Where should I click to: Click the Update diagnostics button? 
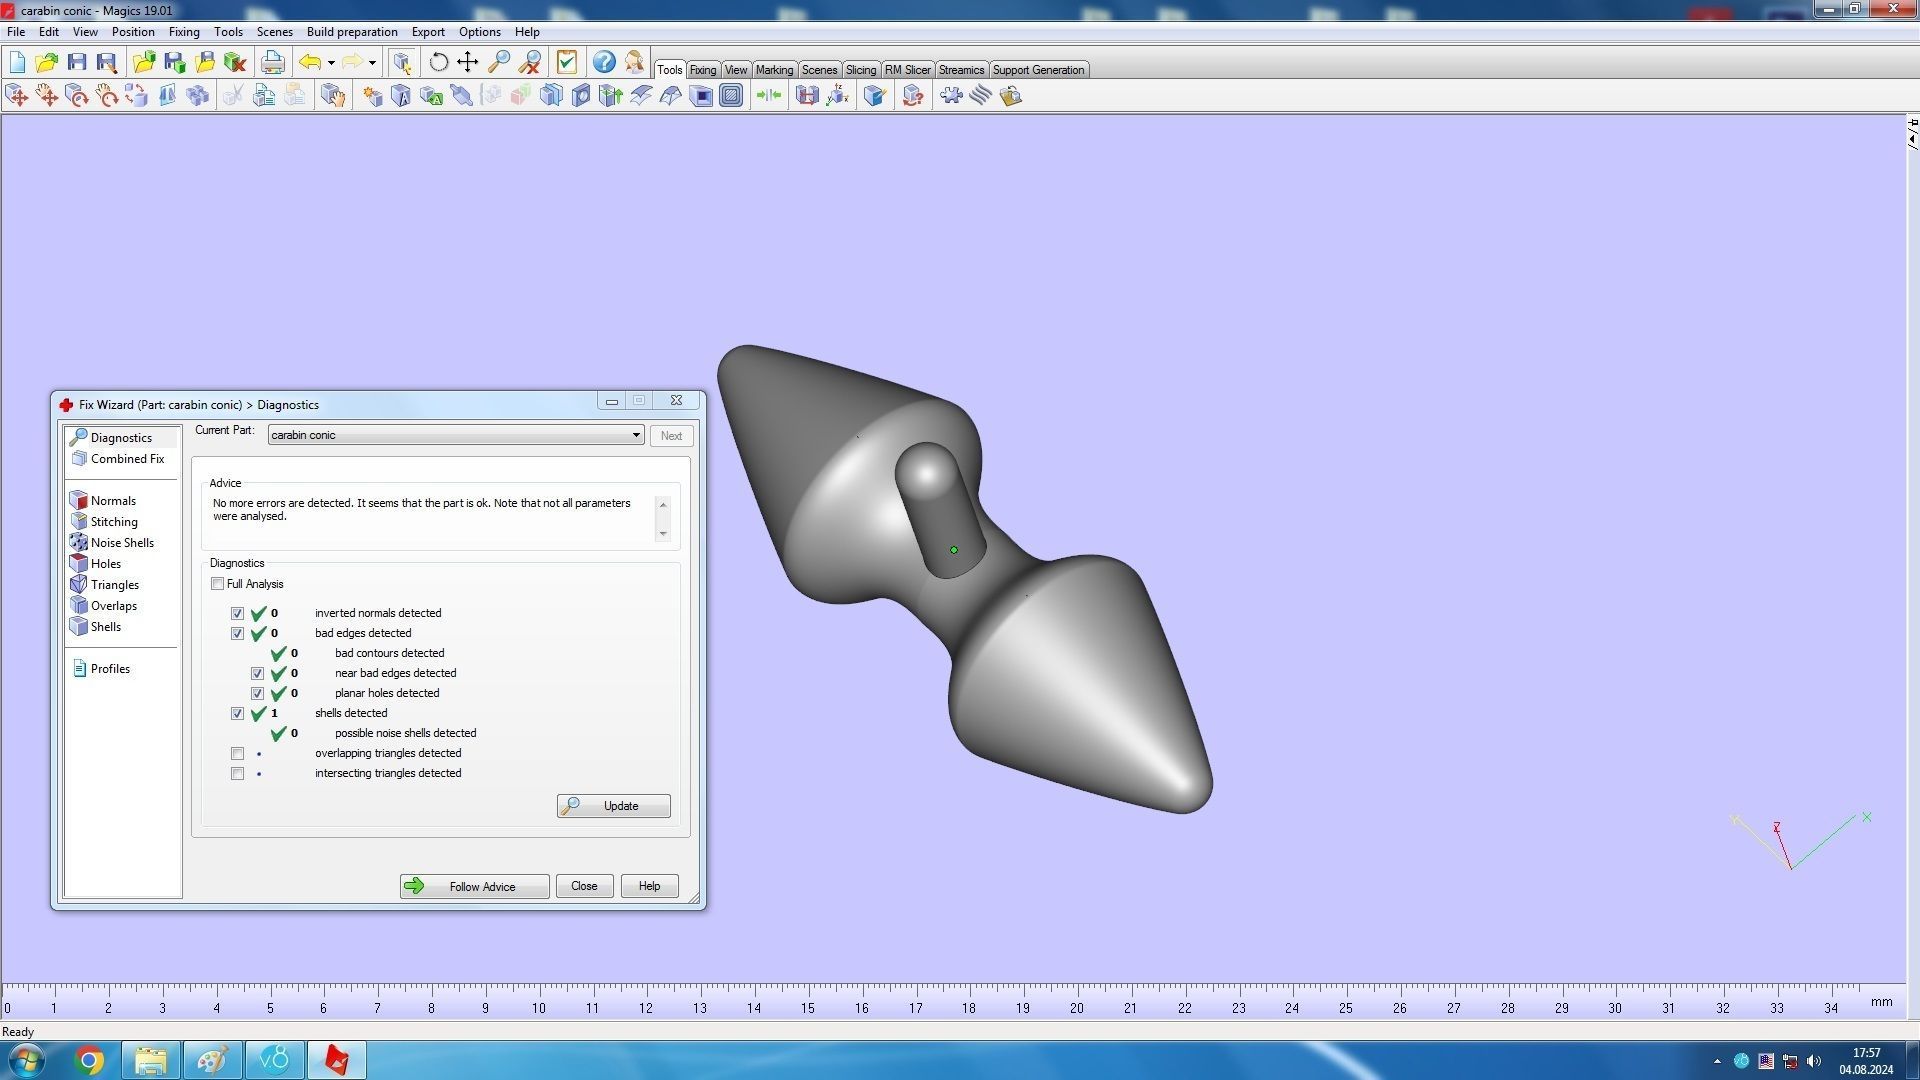coord(613,806)
